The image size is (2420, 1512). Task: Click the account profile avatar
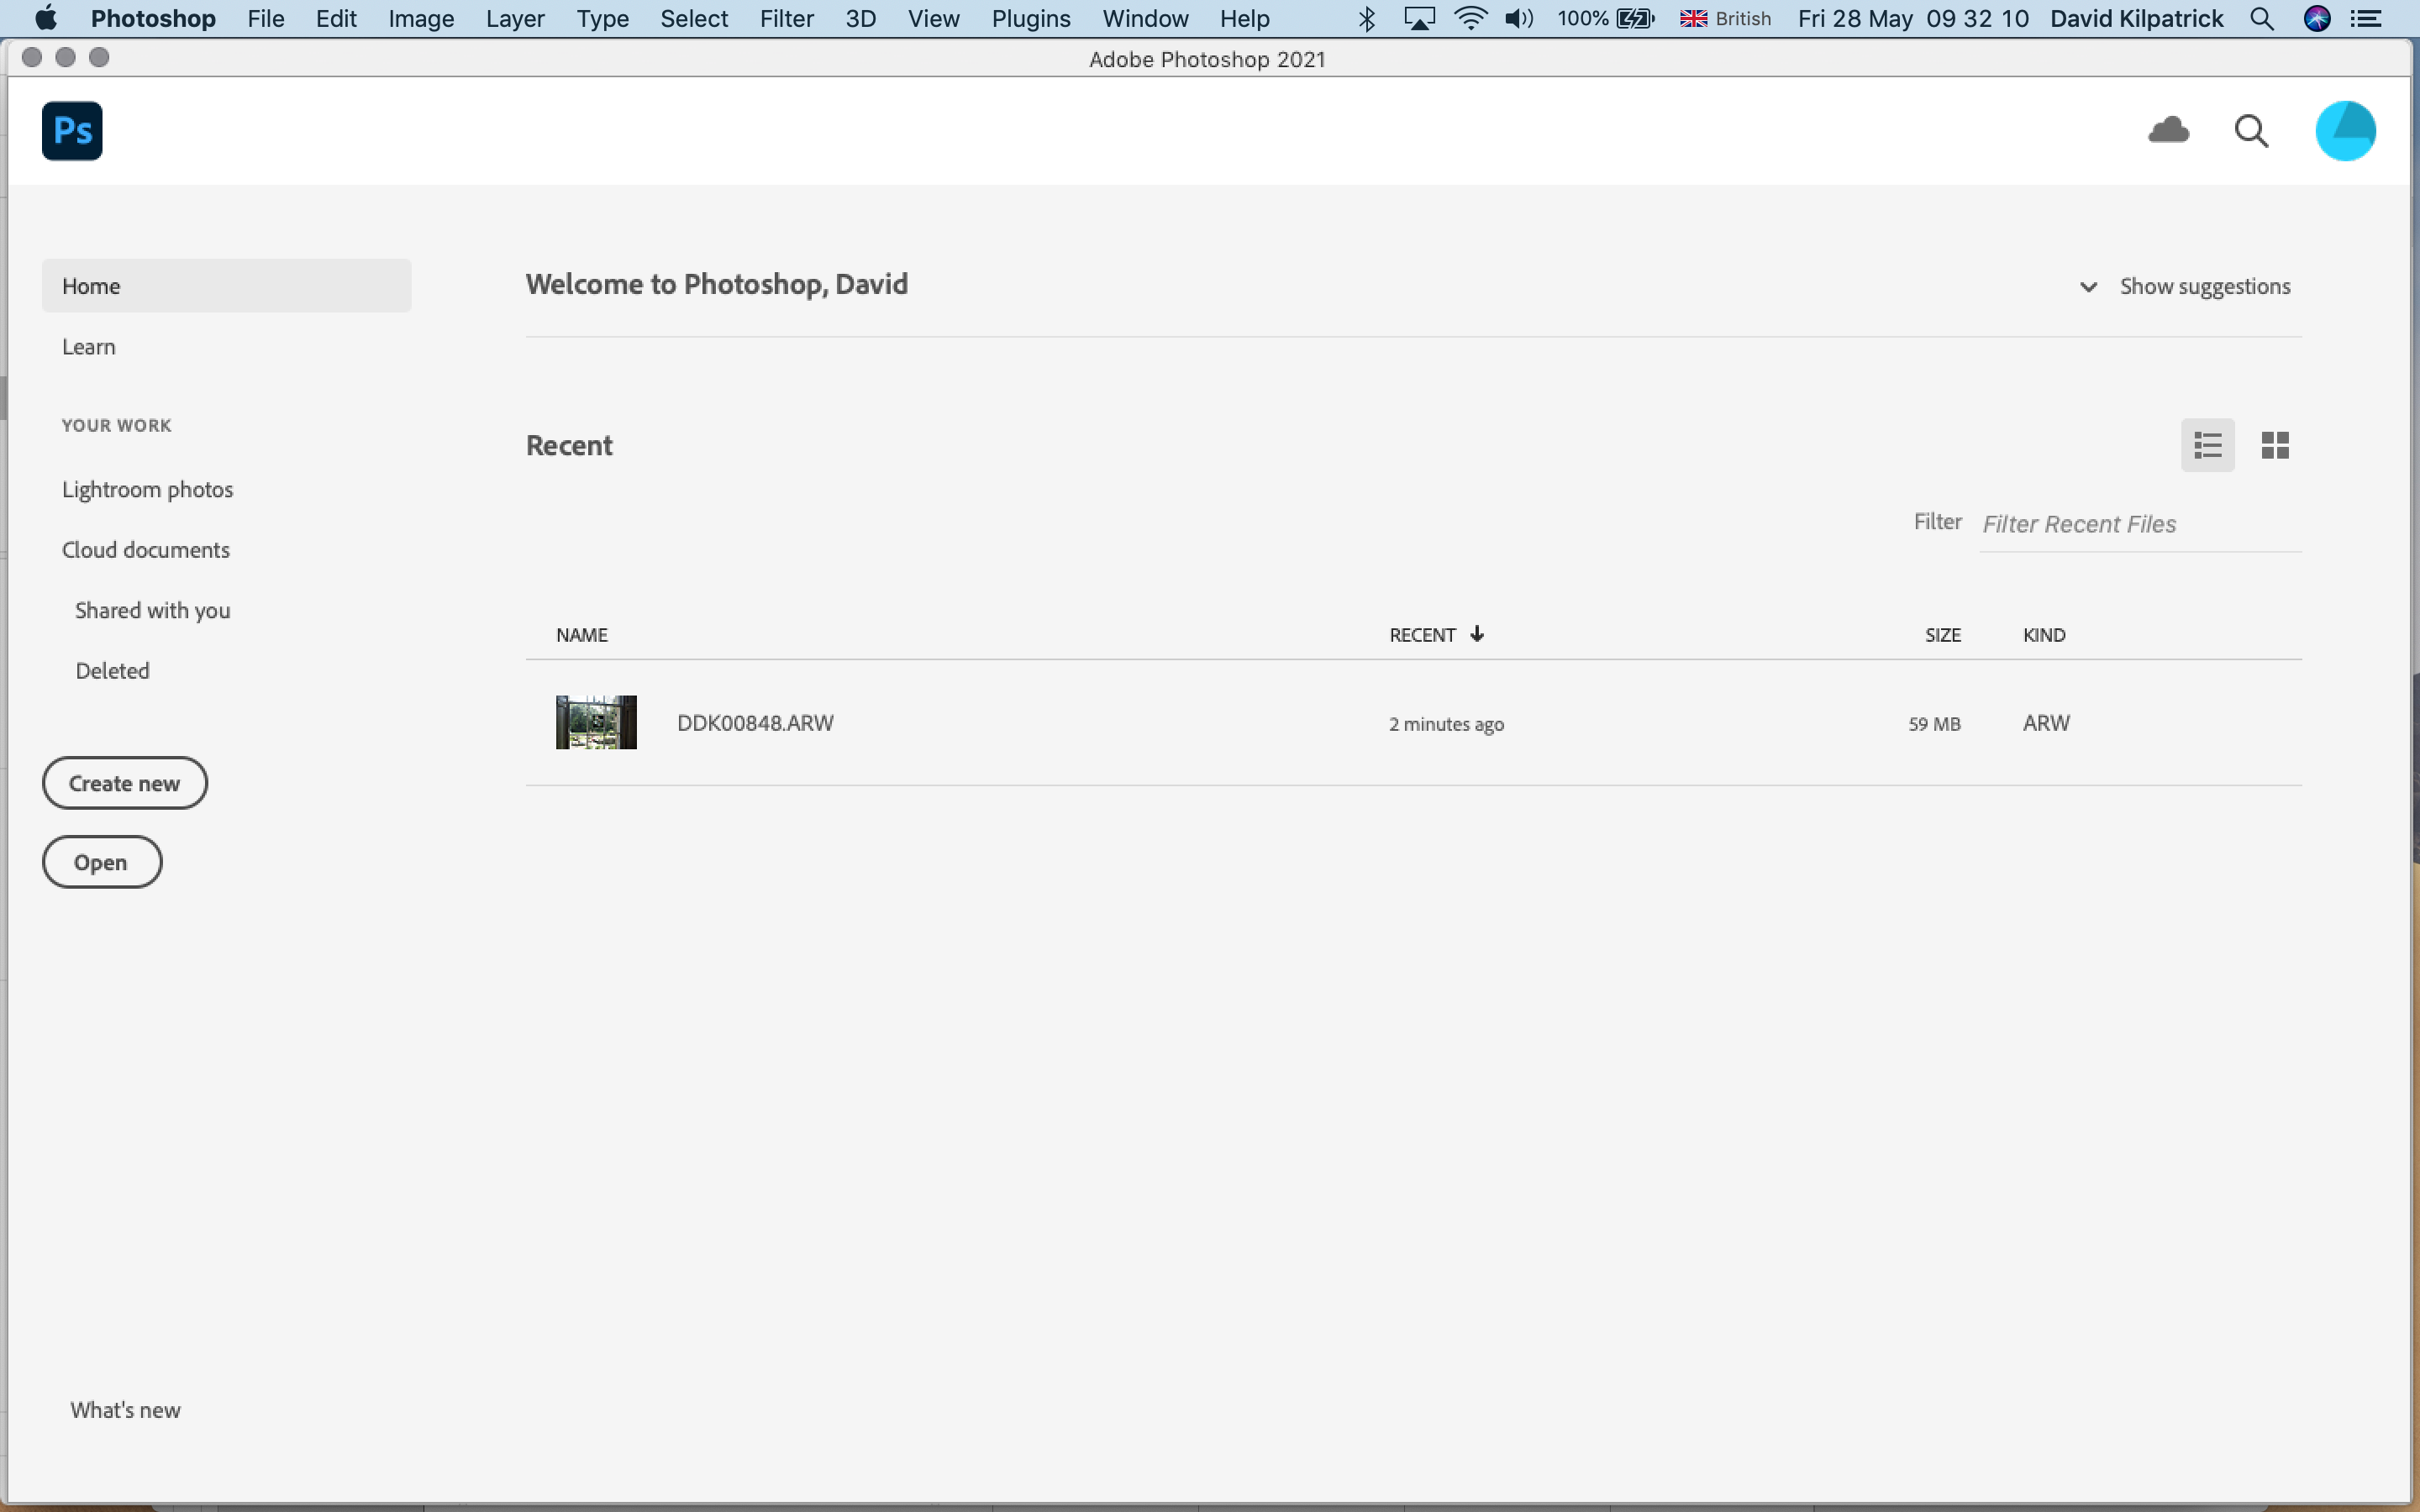tap(2345, 130)
